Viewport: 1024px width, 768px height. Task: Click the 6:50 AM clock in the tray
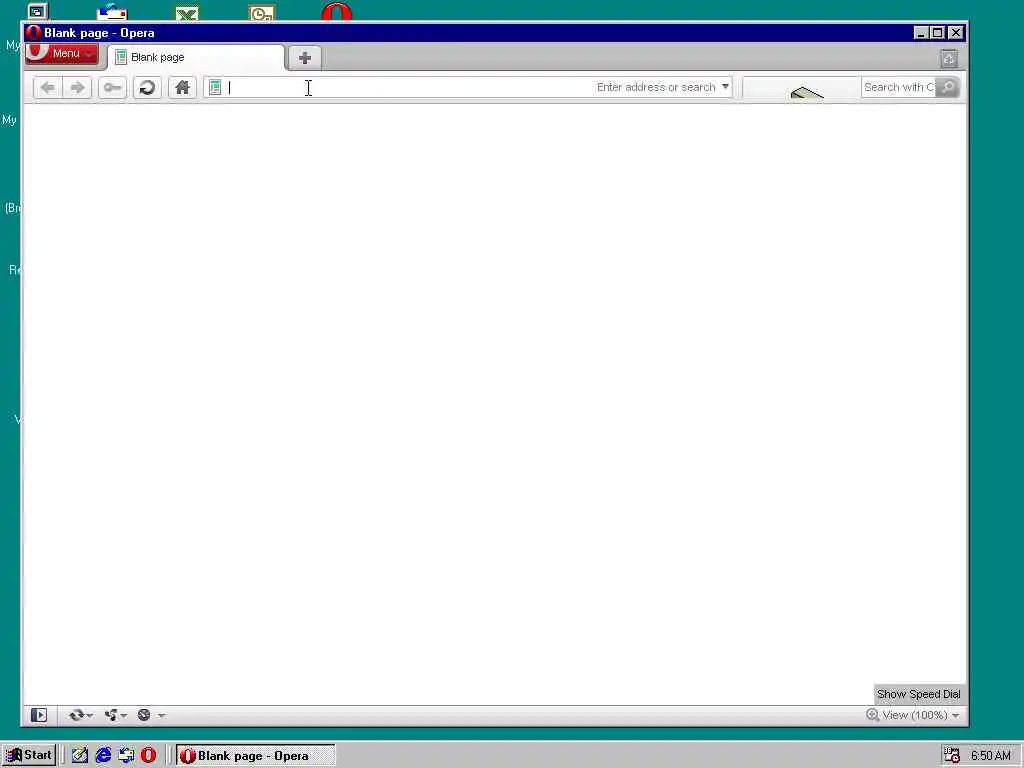coord(990,756)
